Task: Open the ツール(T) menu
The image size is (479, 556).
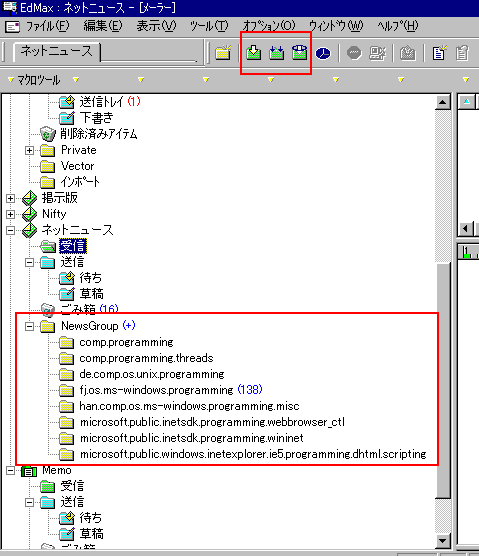Action: pos(209,26)
